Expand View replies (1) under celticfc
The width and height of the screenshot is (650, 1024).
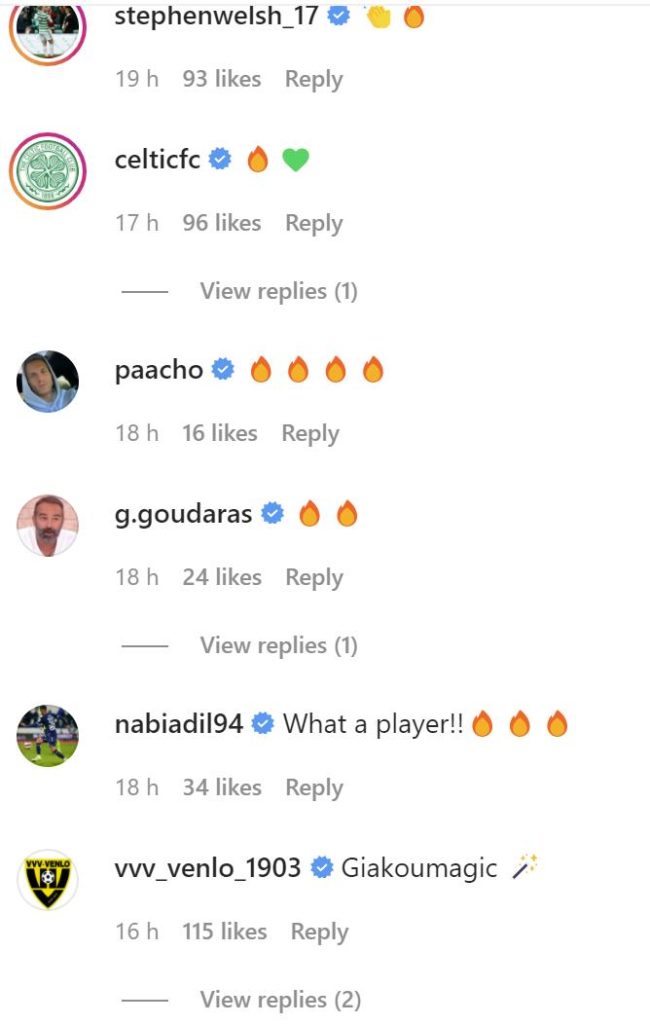tap(279, 291)
